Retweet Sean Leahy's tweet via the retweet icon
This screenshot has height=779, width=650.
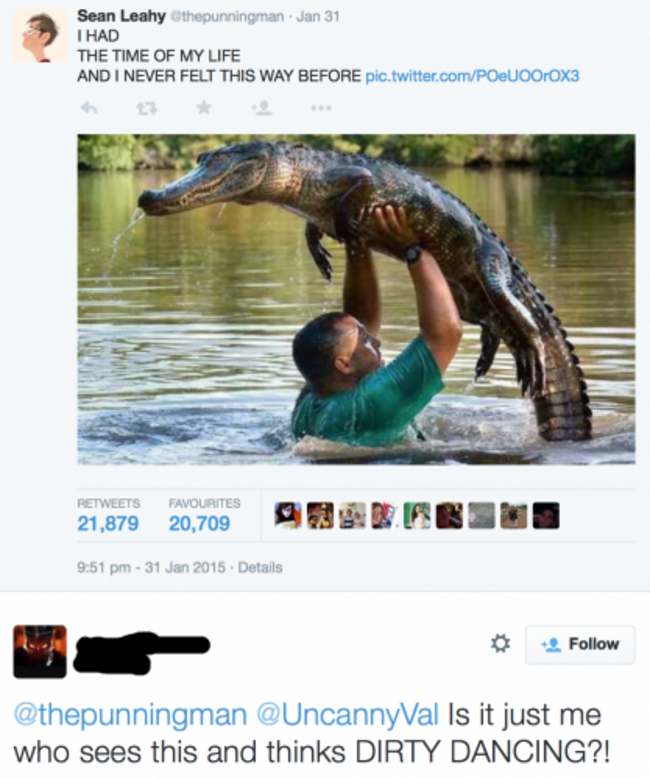pos(147,108)
